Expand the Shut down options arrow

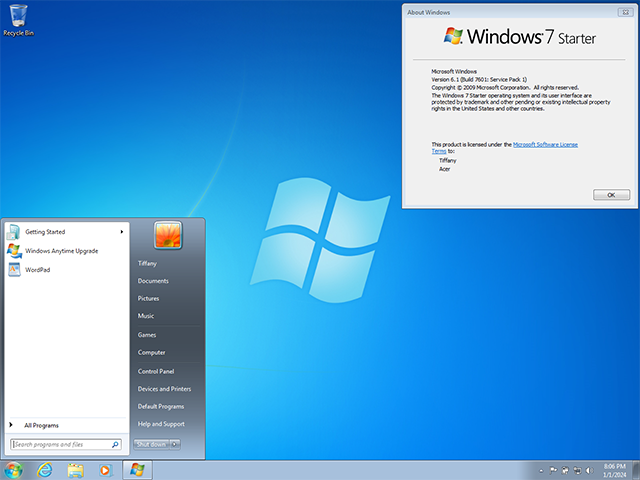175,443
